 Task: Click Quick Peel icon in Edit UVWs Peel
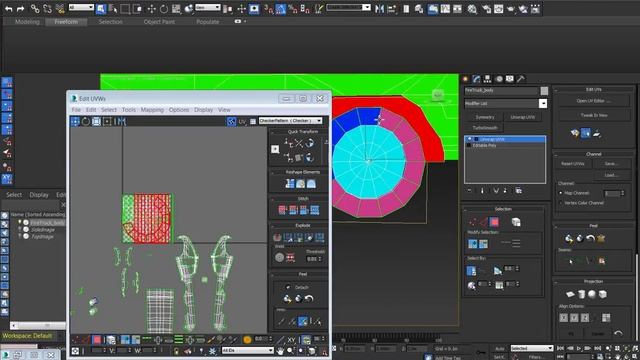point(287,299)
